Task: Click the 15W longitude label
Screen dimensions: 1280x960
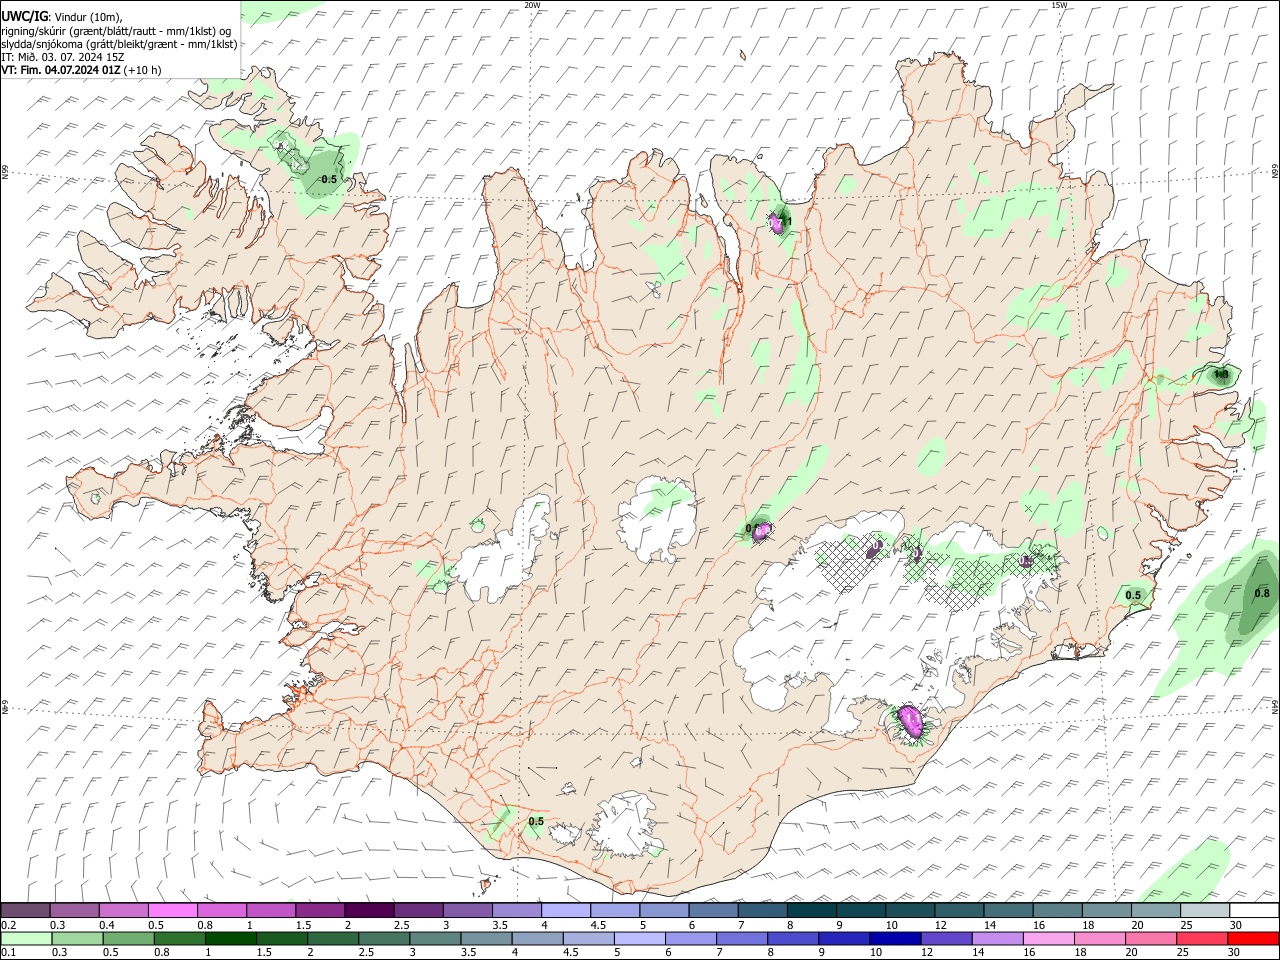Action: click(x=1059, y=5)
